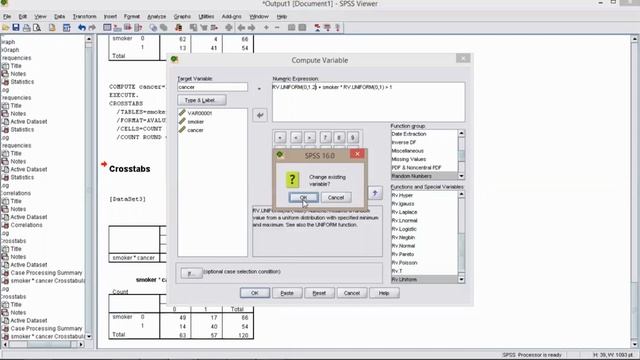Click Cancel at bottom of Compute Variable dialog
This screenshot has height=360, width=640.
coord(352,293)
